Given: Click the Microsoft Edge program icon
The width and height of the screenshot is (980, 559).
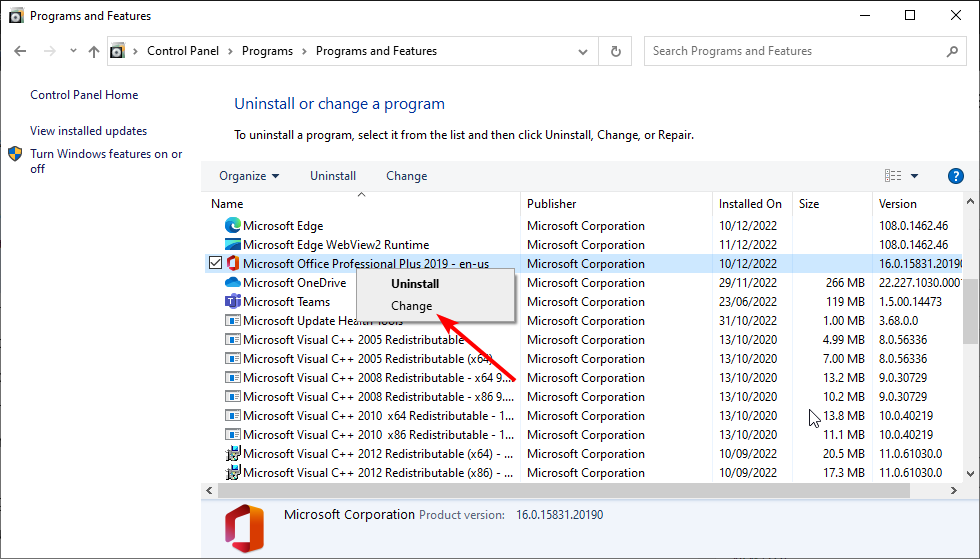Looking at the screenshot, I should [233, 226].
